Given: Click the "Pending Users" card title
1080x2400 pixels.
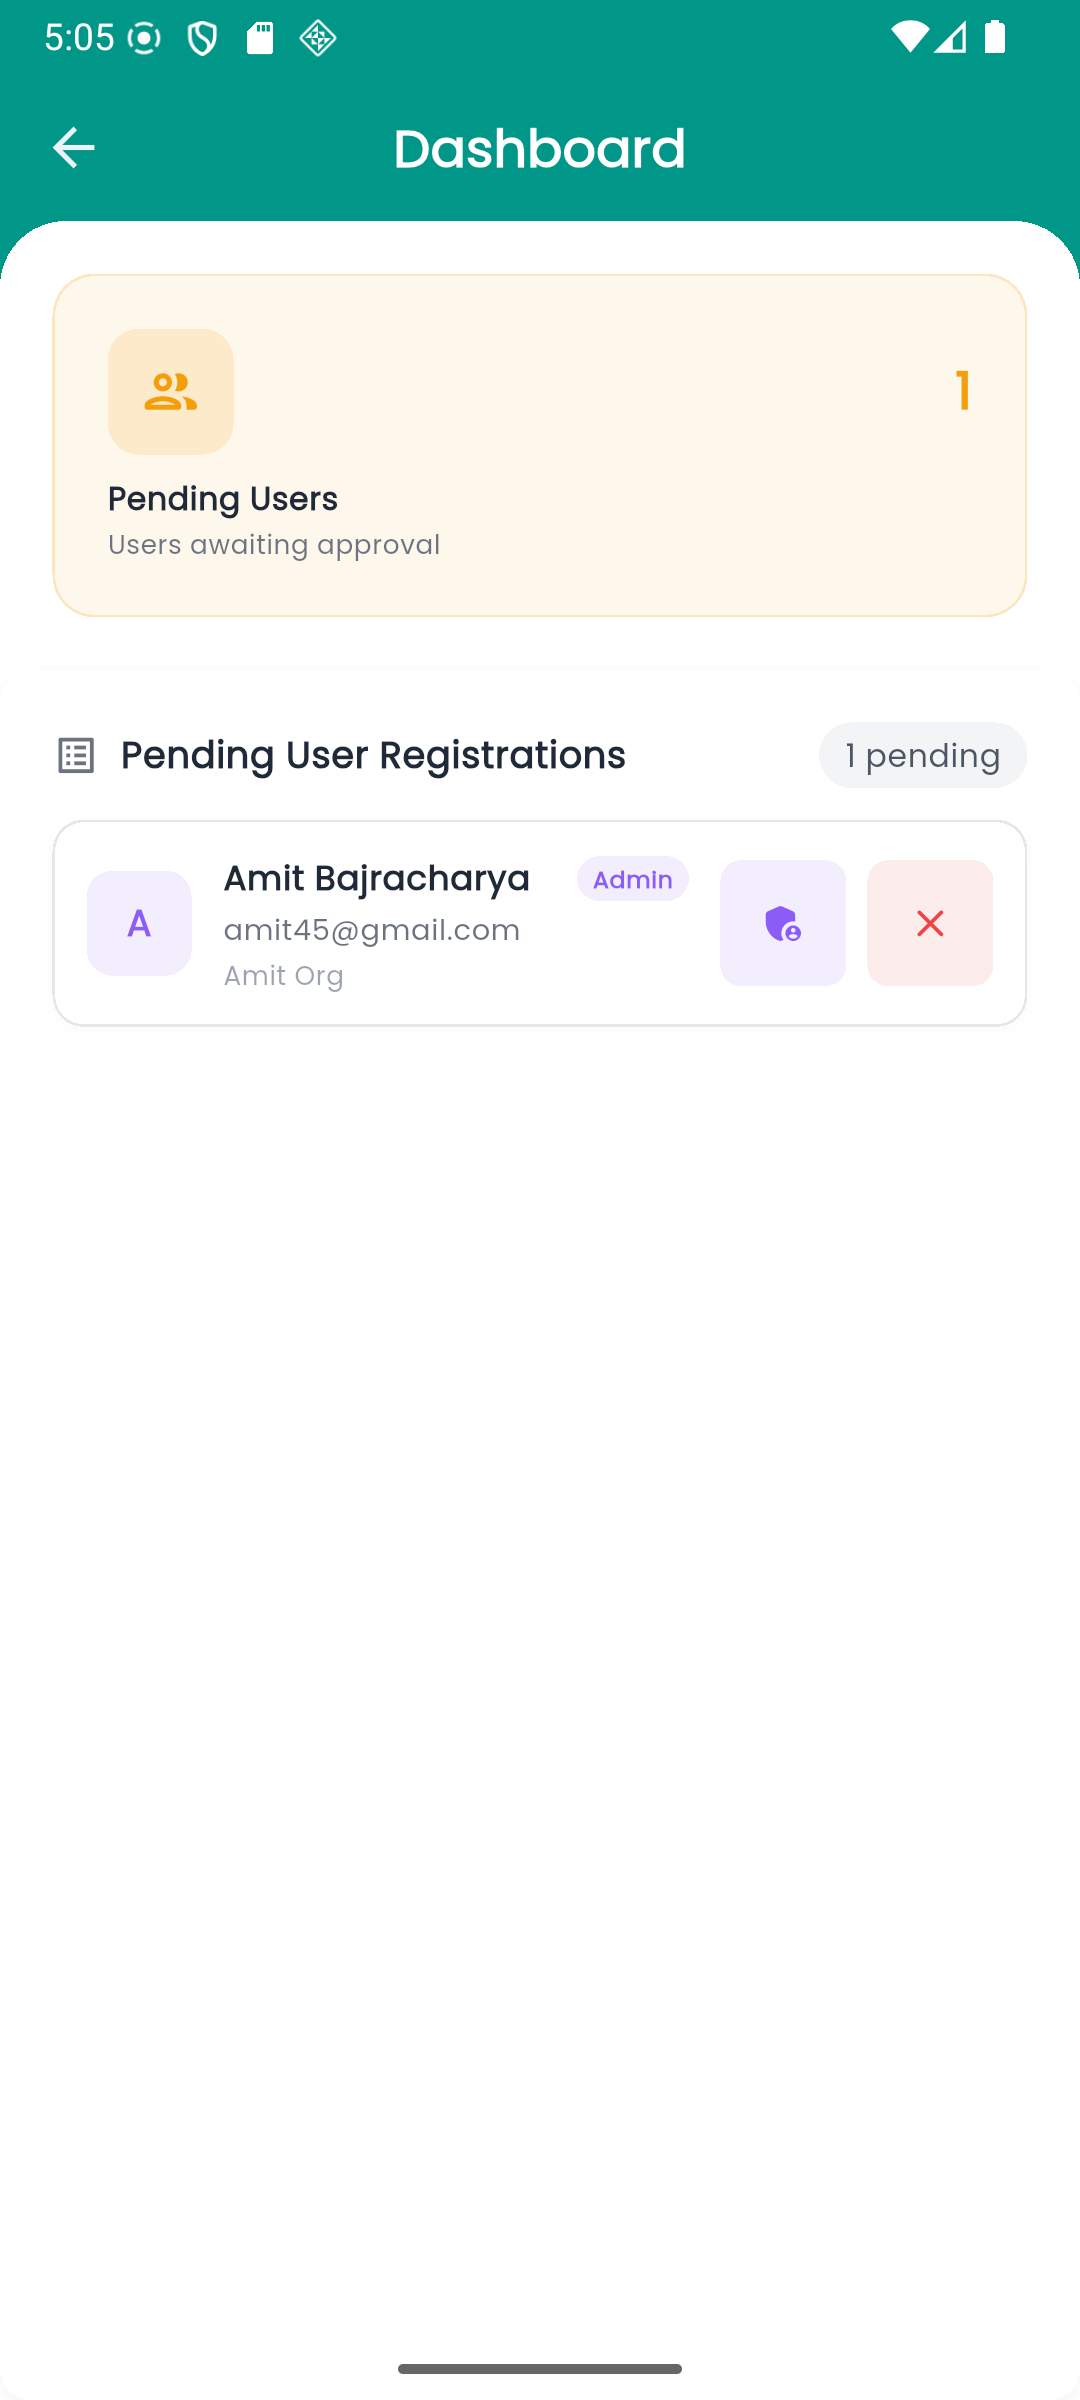Looking at the screenshot, I should pos(223,498).
